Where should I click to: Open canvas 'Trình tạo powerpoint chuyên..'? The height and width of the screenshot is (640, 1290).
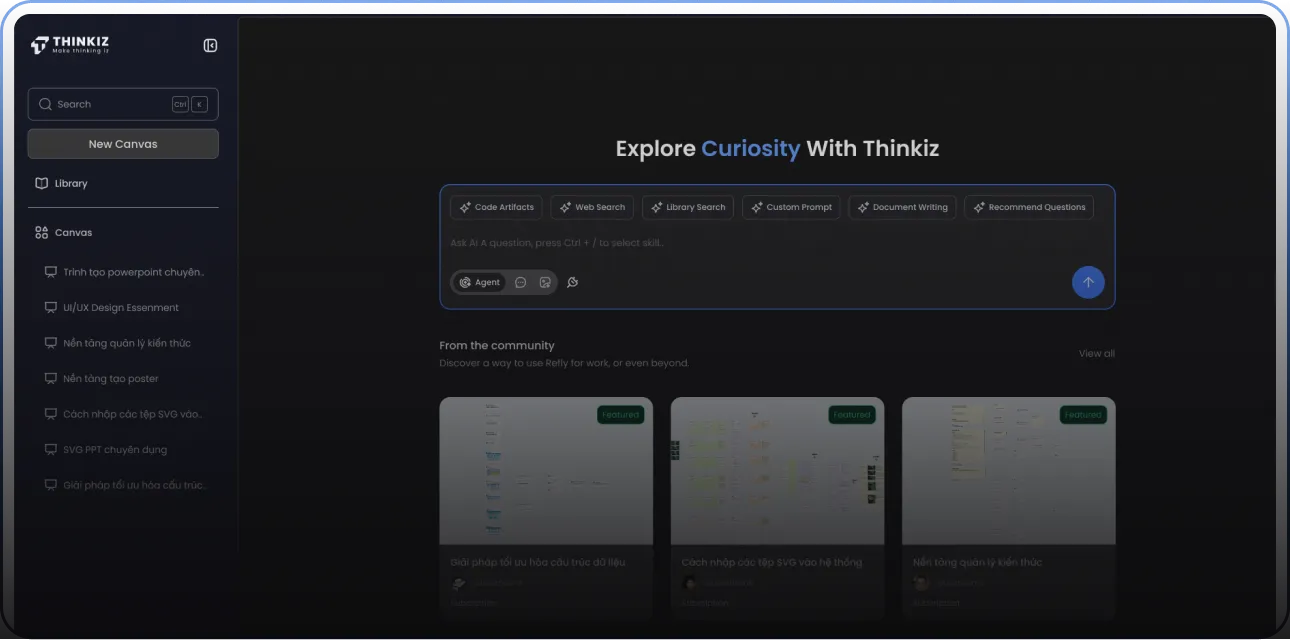coord(126,272)
